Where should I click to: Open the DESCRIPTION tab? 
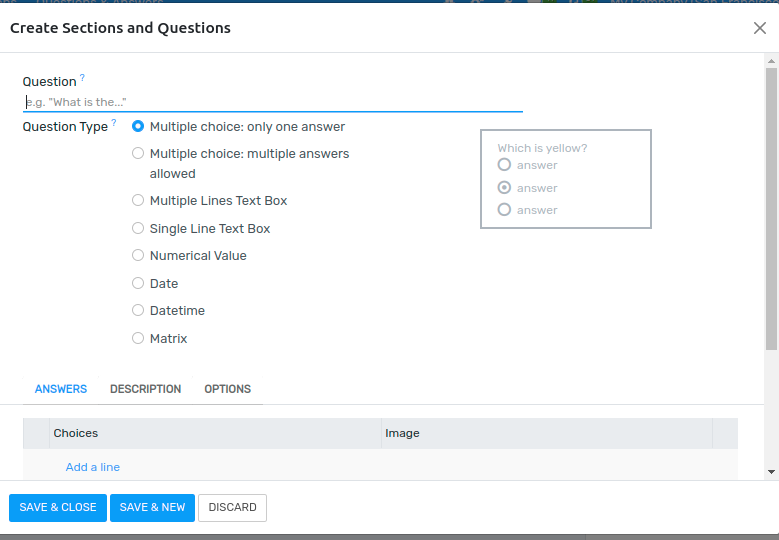(x=146, y=389)
